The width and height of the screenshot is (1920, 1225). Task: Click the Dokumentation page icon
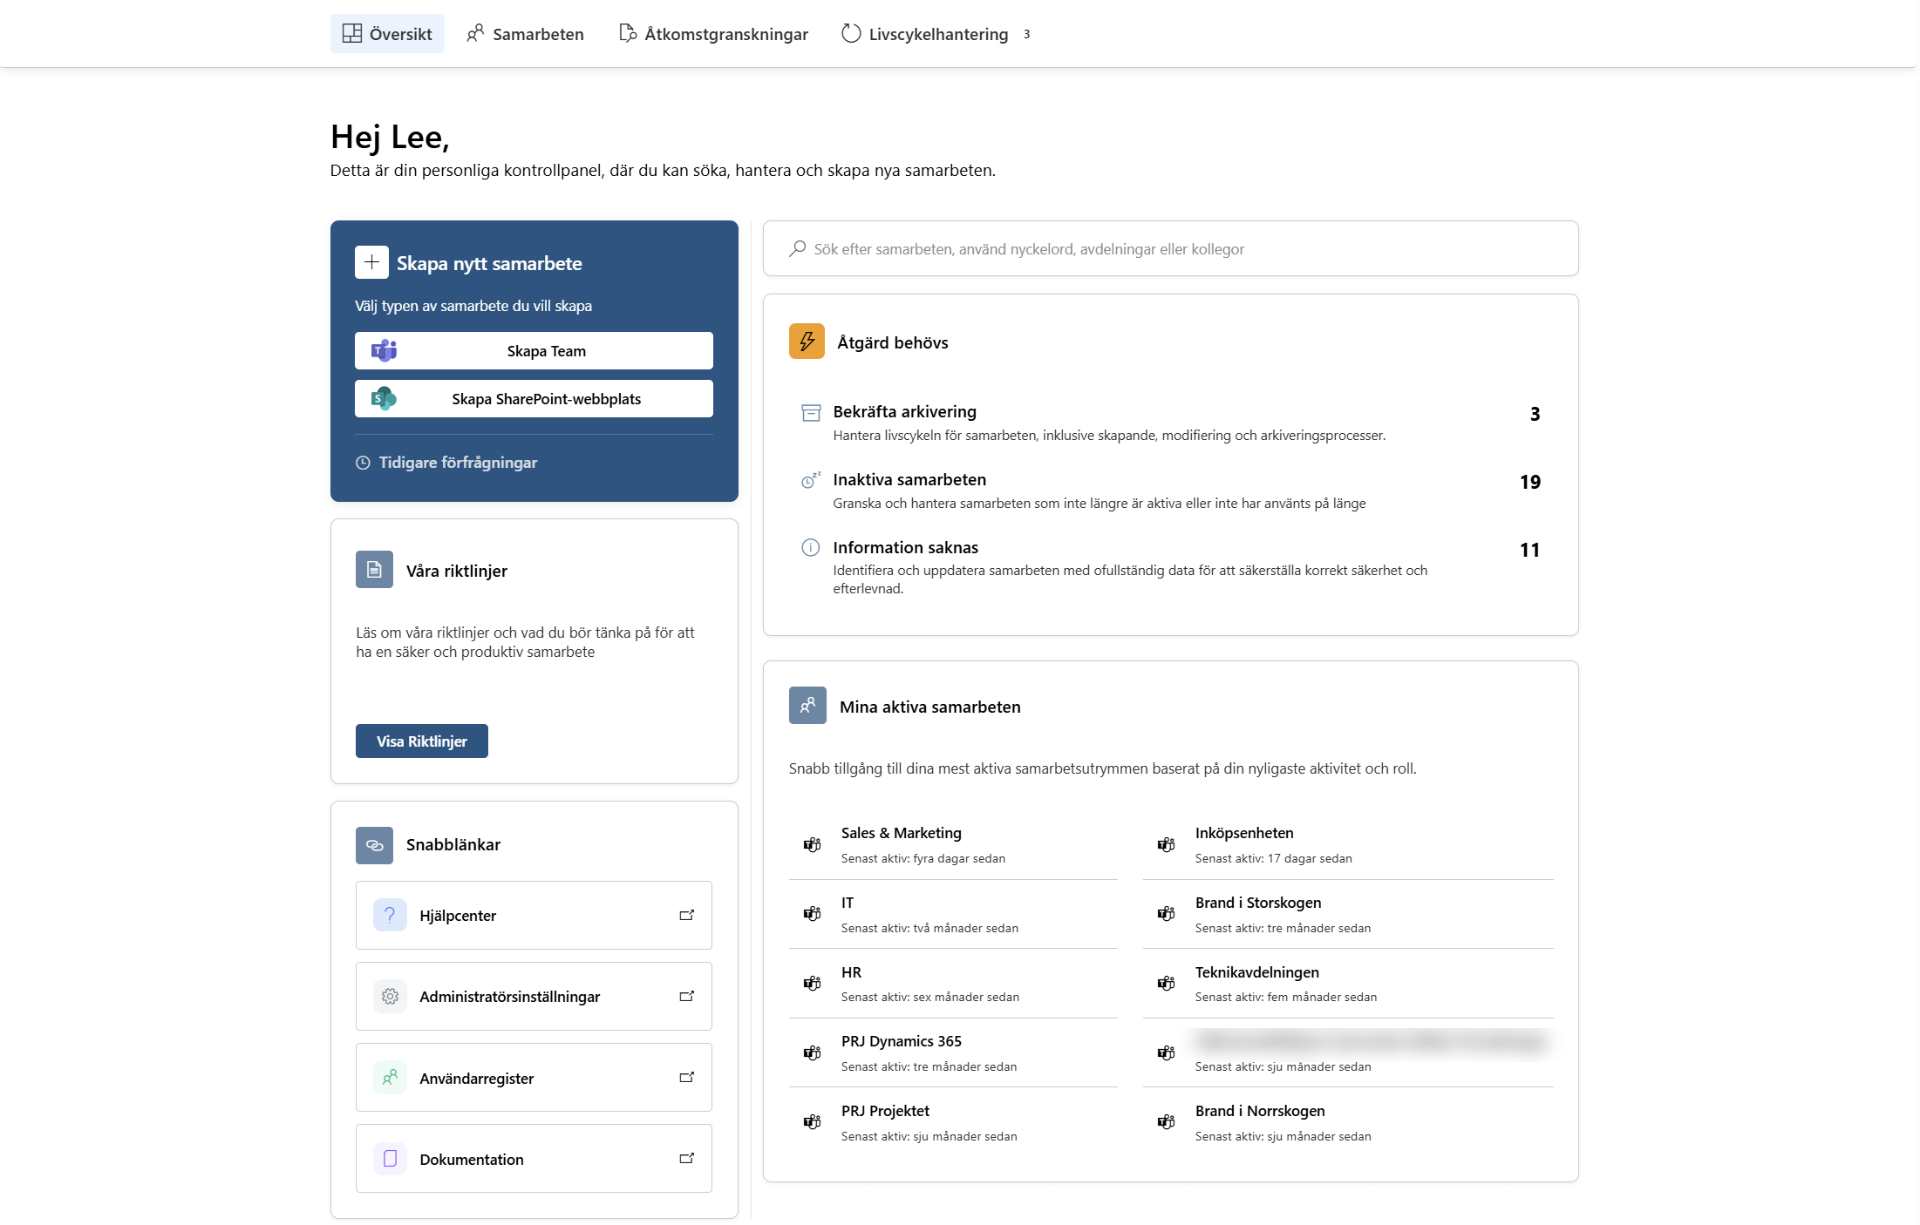tap(390, 1159)
